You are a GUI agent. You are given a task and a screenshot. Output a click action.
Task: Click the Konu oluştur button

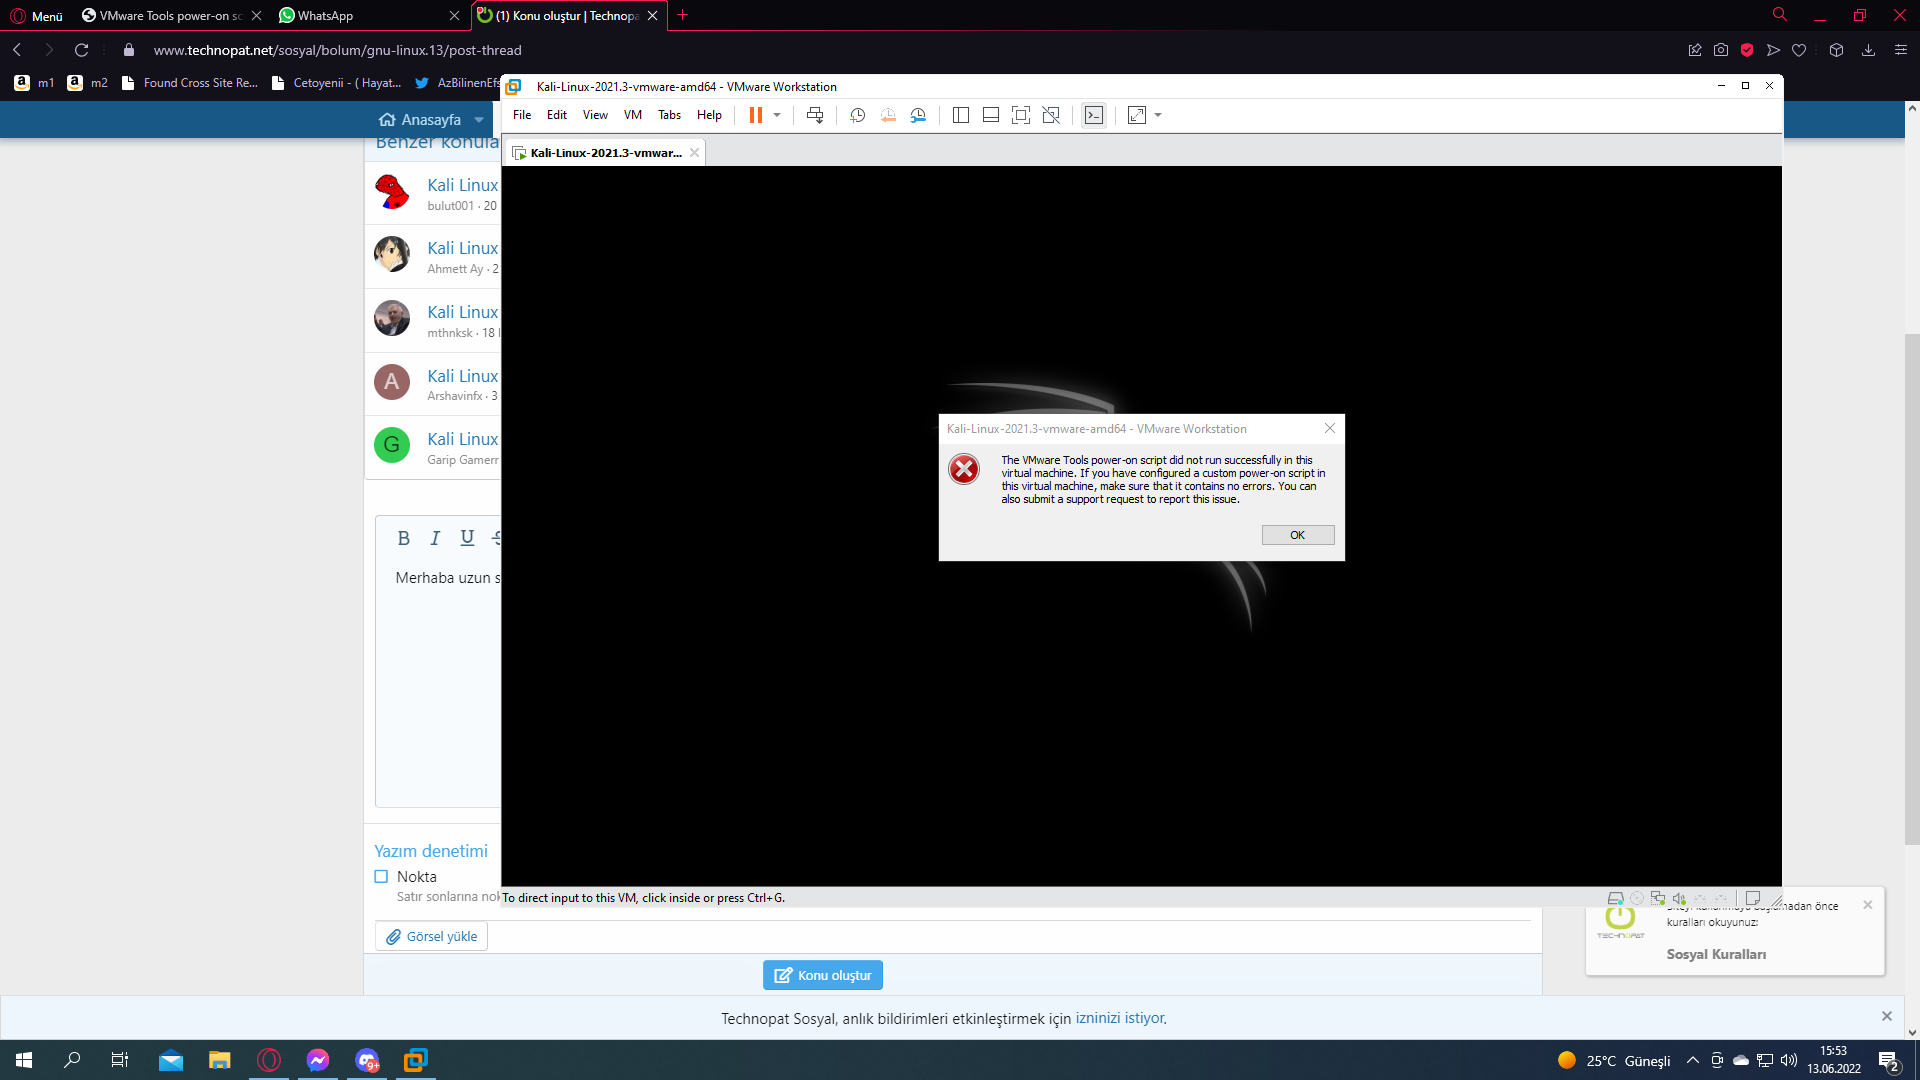[x=822, y=975]
